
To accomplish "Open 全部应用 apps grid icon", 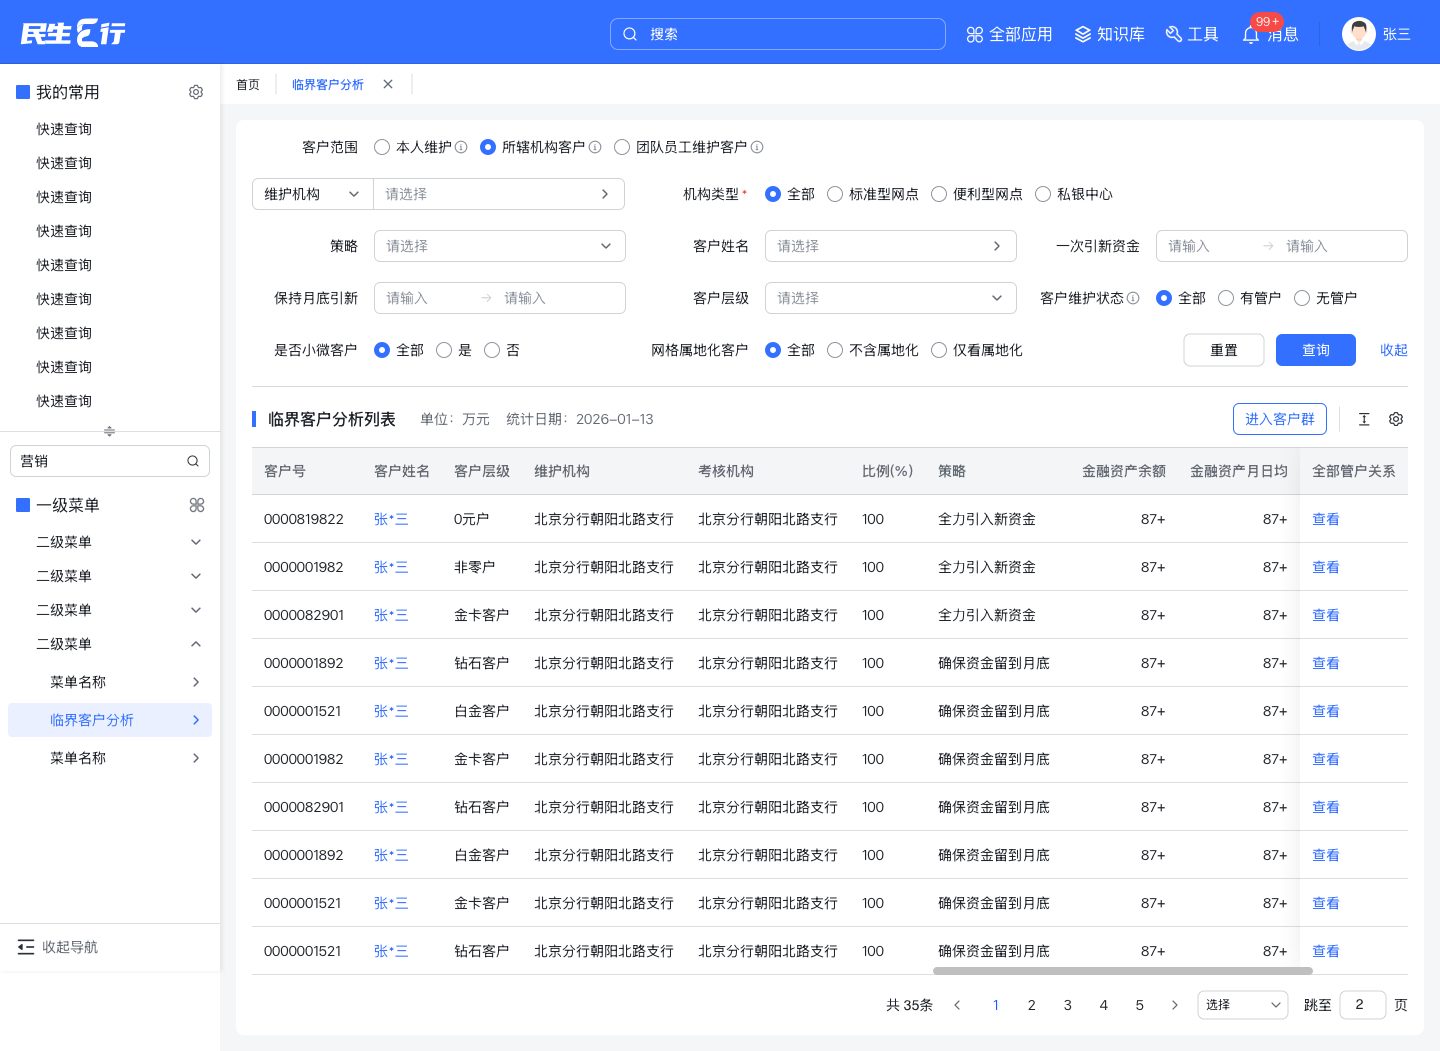I will pos(975,35).
